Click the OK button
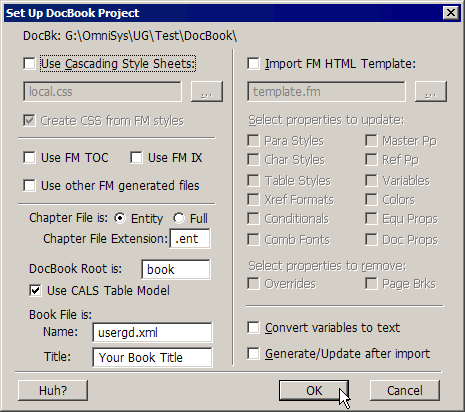This screenshot has width=465, height=412. point(314,390)
